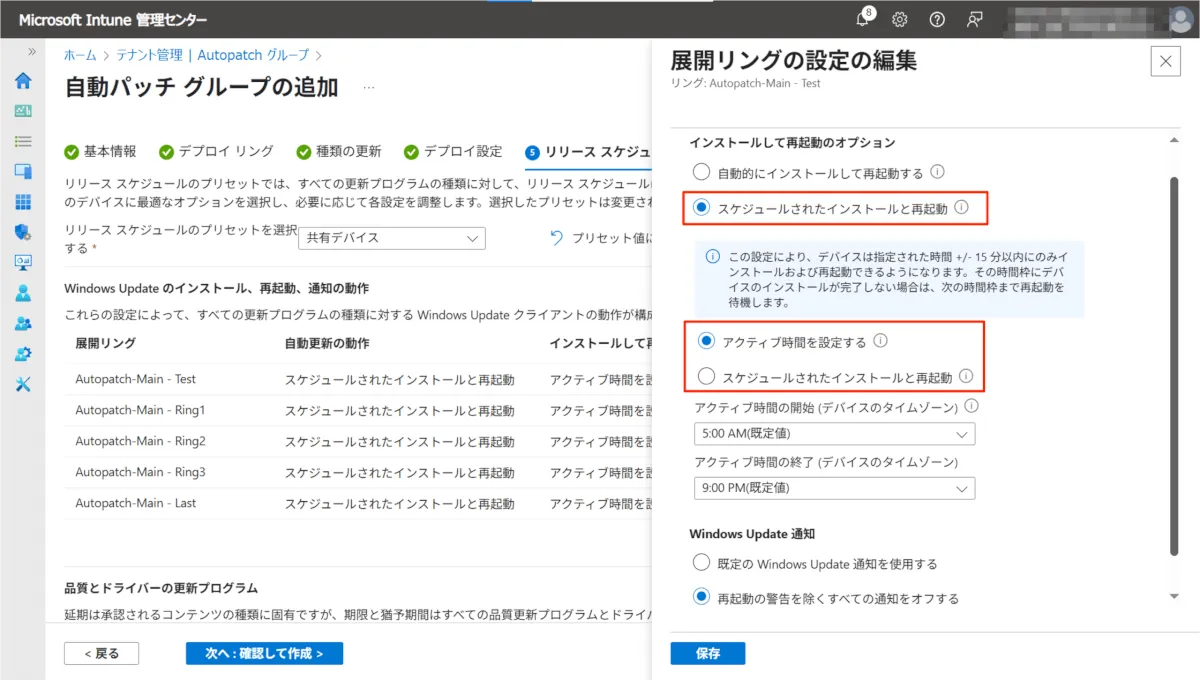Screen dimensions: 1200x680
Task: Open the Dashboard chart icon in sidebar
Action: [x=22, y=111]
